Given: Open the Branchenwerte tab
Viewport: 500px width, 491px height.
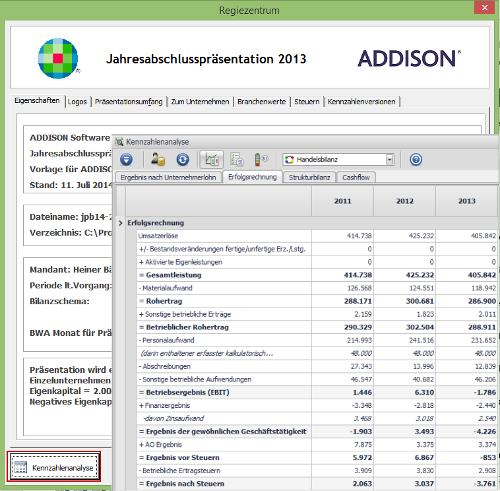Looking at the screenshot, I should (x=261, y=102).
